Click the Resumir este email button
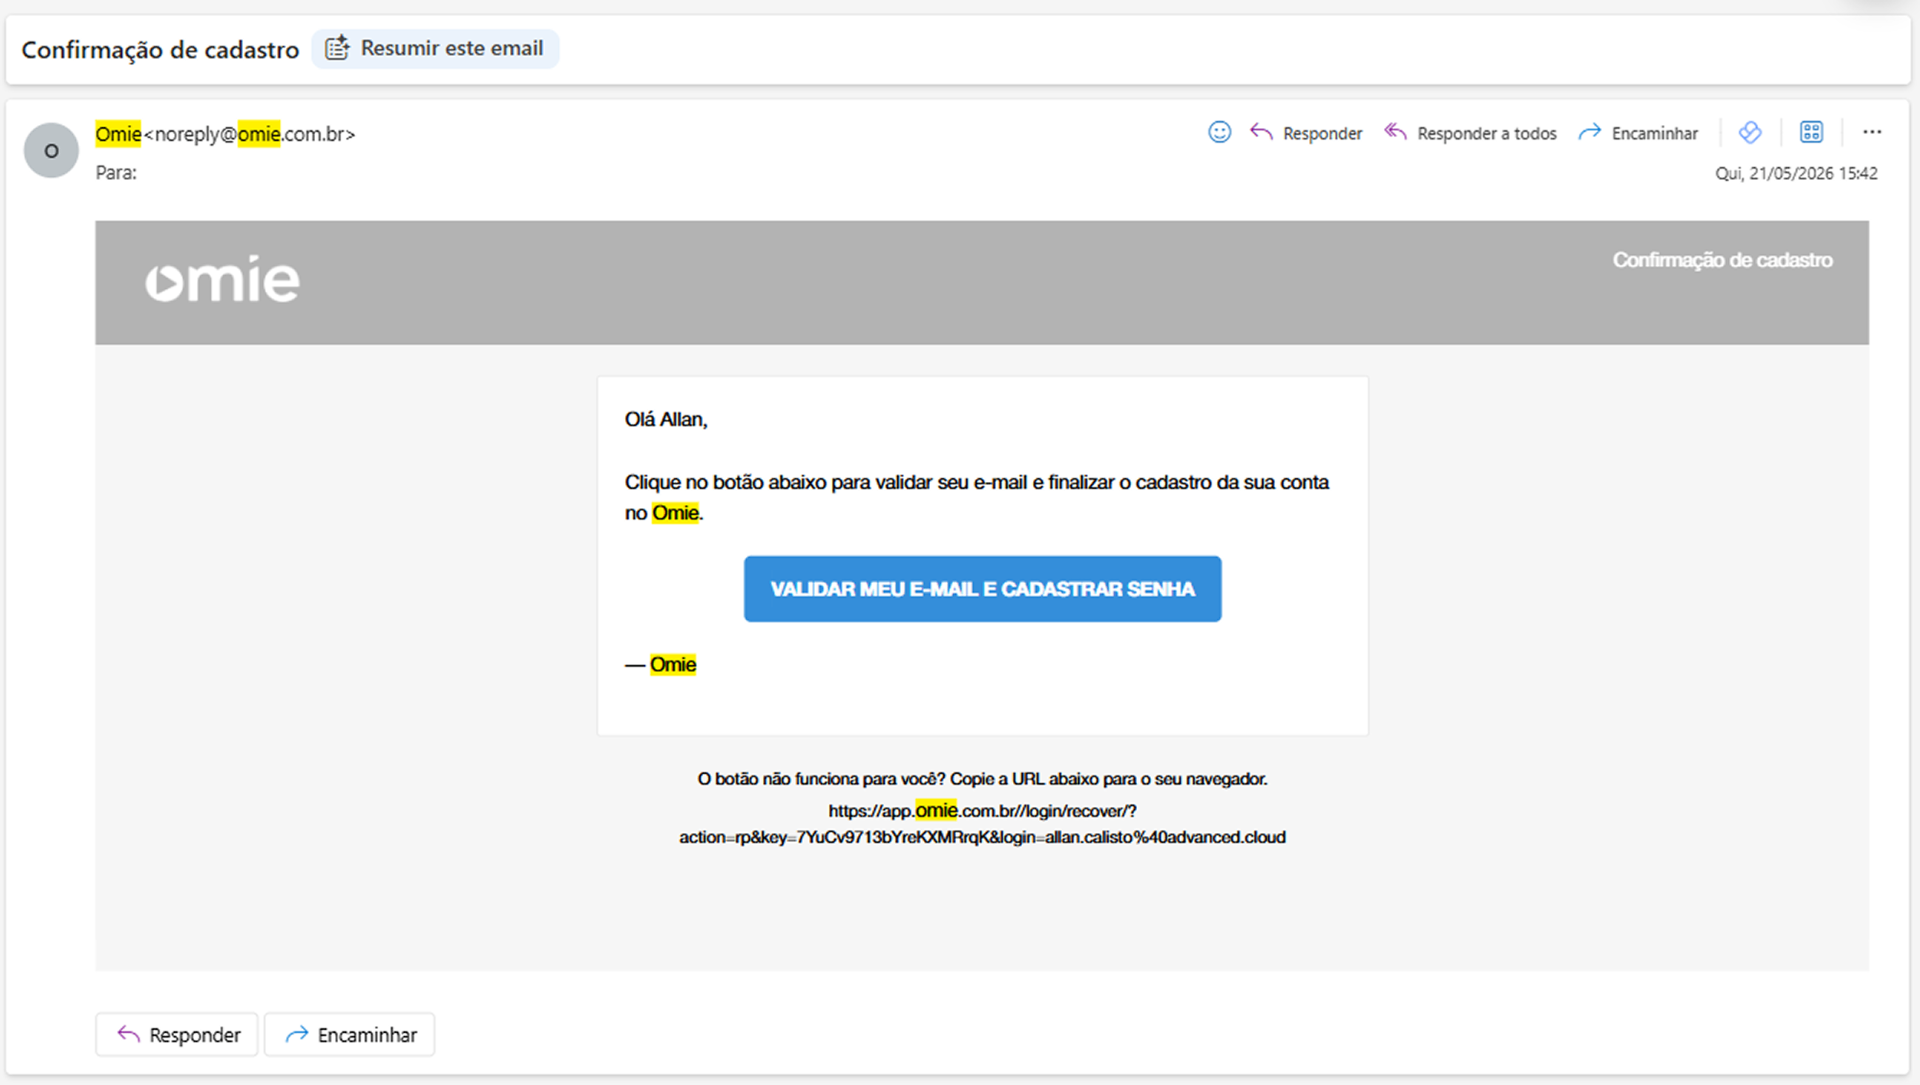1920x1085 pixels. (x=435, y=48)
